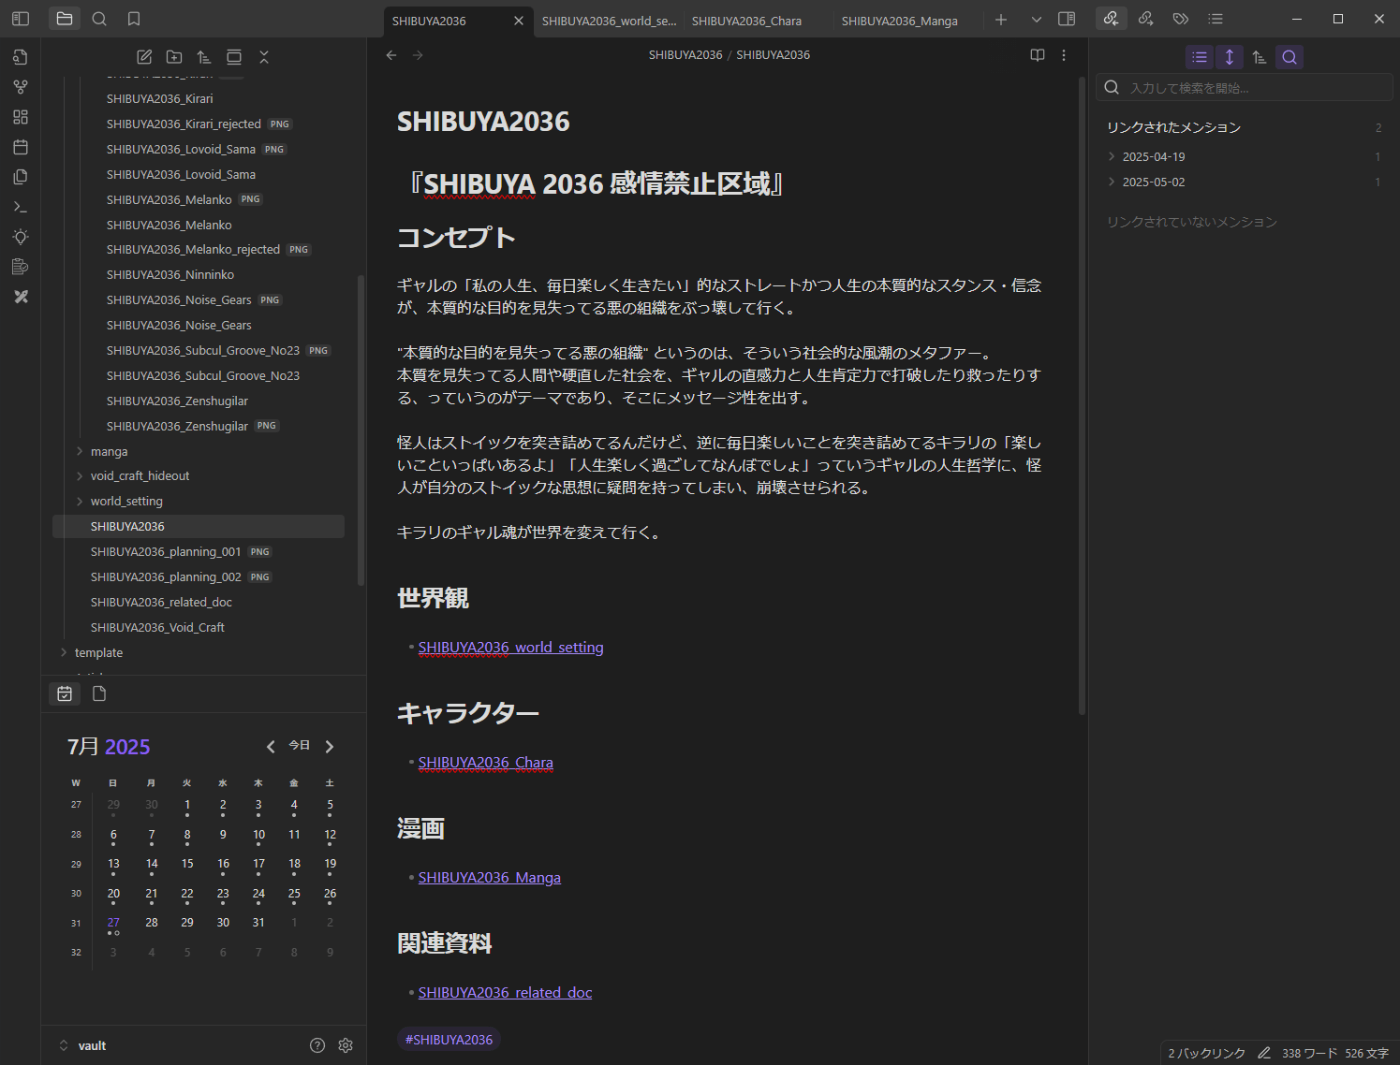Viewport: 1400px width, 1065px height.
Task: Navigate back with the left arrow
Action: (391, 55)
